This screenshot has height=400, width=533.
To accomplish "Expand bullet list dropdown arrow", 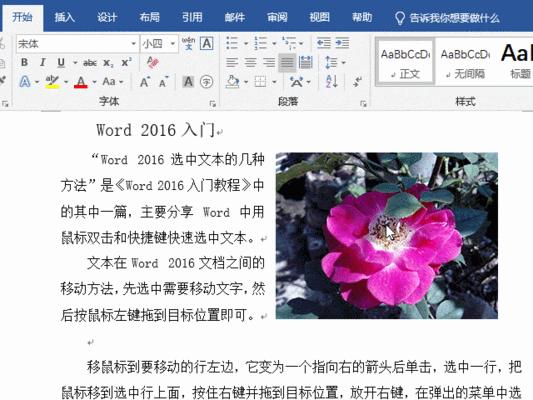I will [x=245, y=44].
